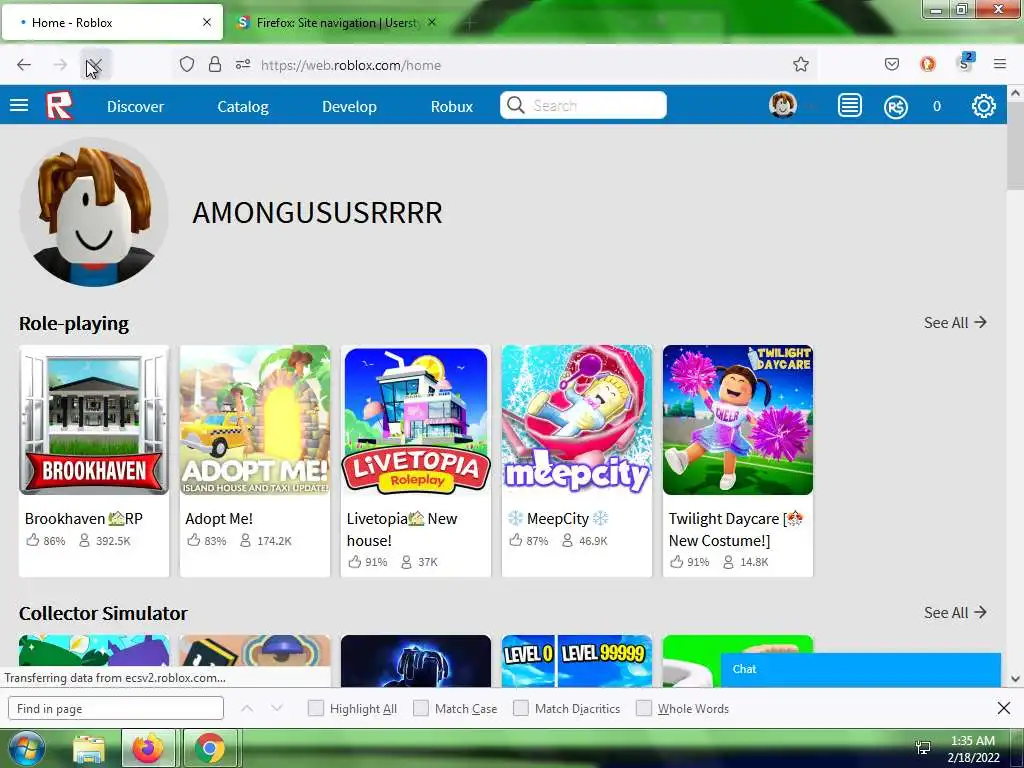Switch to the Firefox Site navigation tab
This screenshot has width=1024, height=768.
[x=336, y=22]
